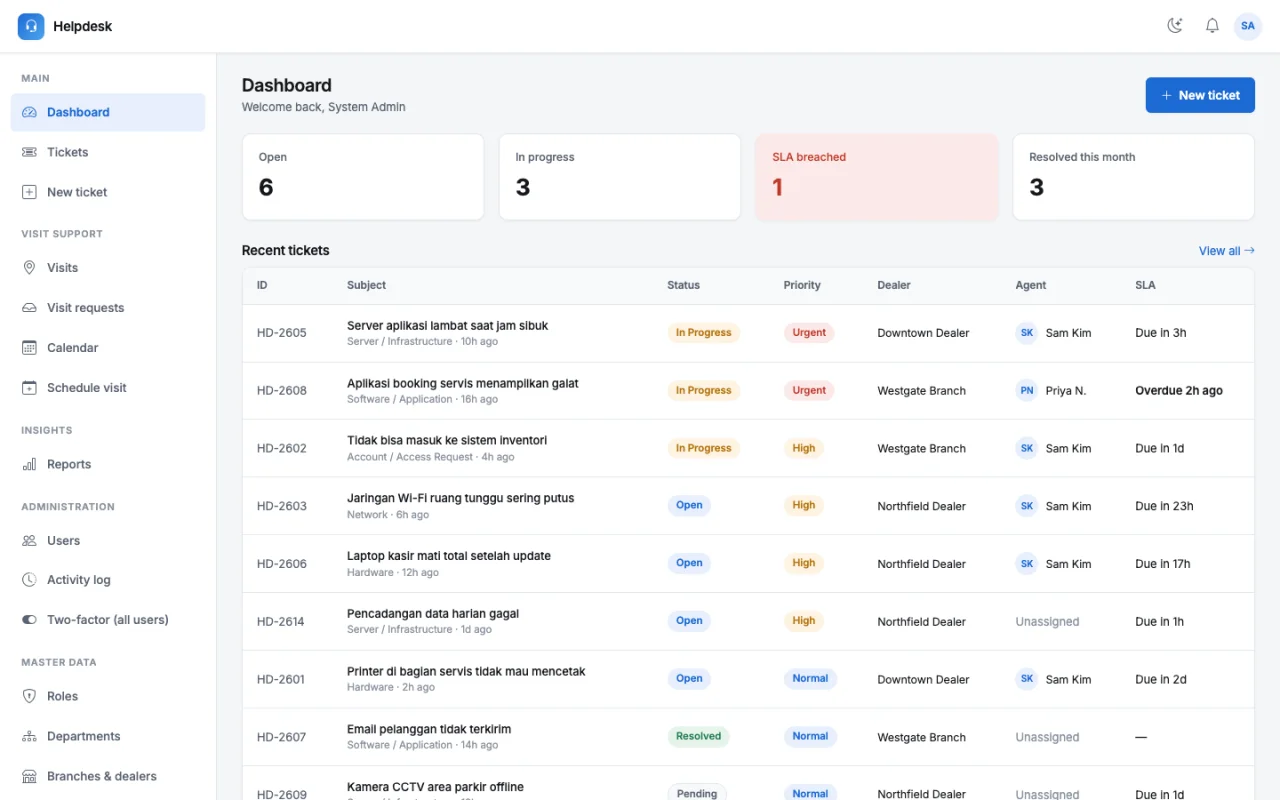
Task: Click the In progress stat card
Action: tap(620, 177)
